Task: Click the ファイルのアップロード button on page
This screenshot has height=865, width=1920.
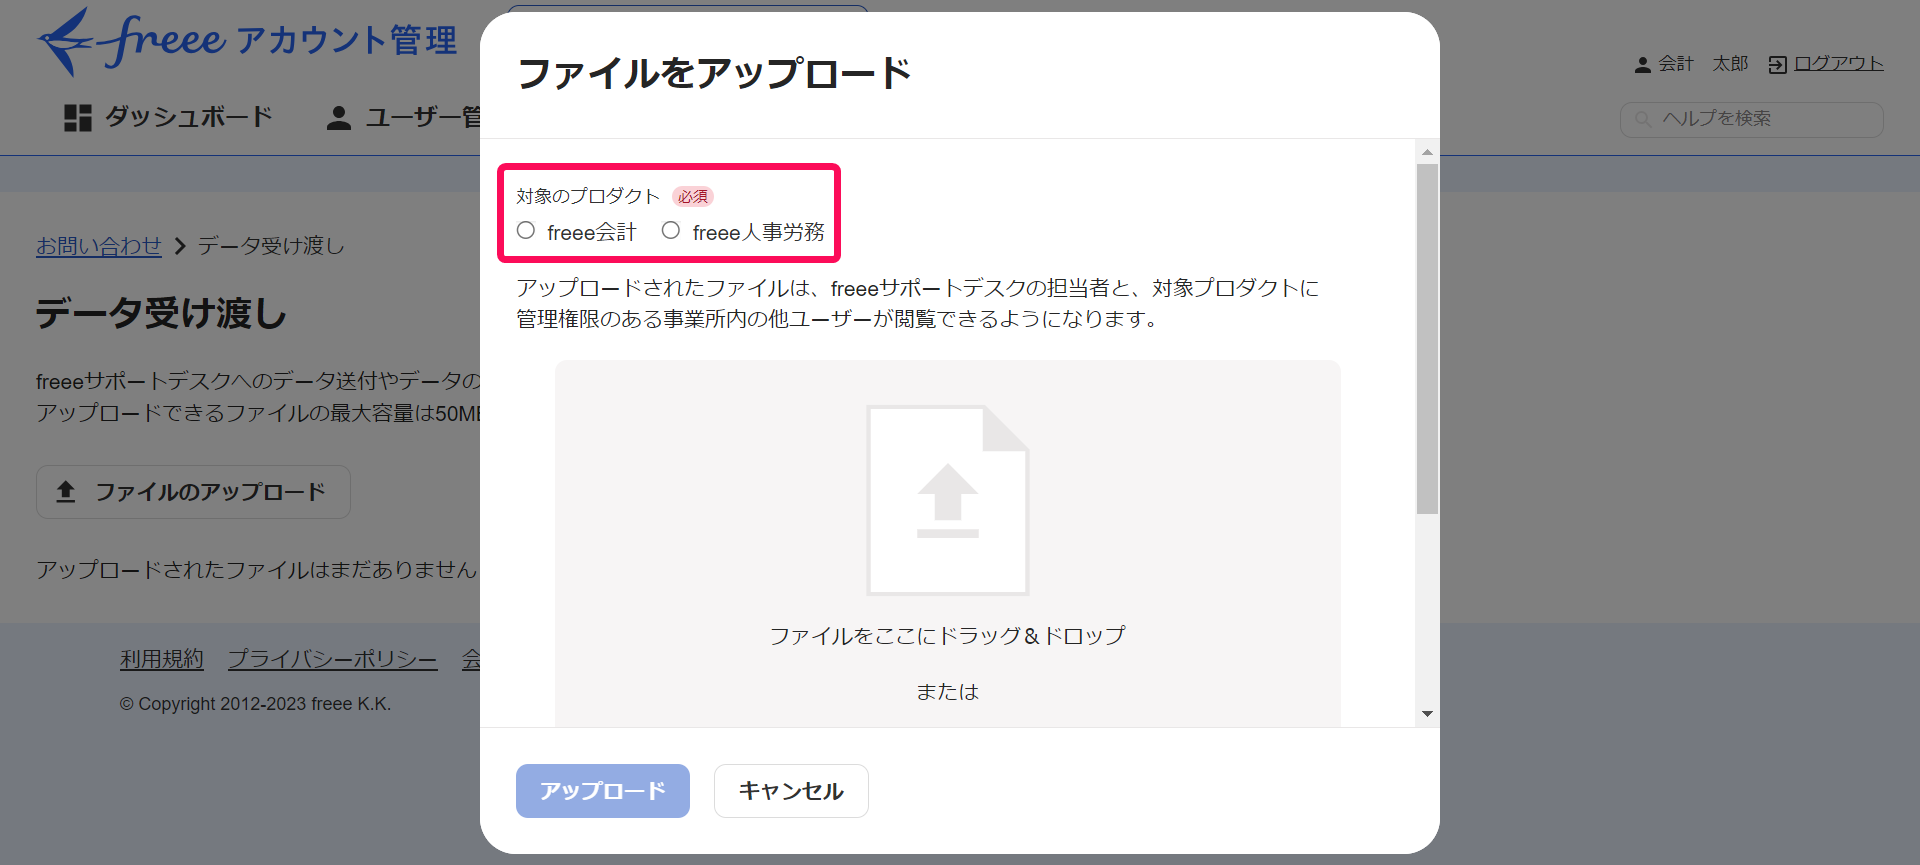Action: click(193, 492)
